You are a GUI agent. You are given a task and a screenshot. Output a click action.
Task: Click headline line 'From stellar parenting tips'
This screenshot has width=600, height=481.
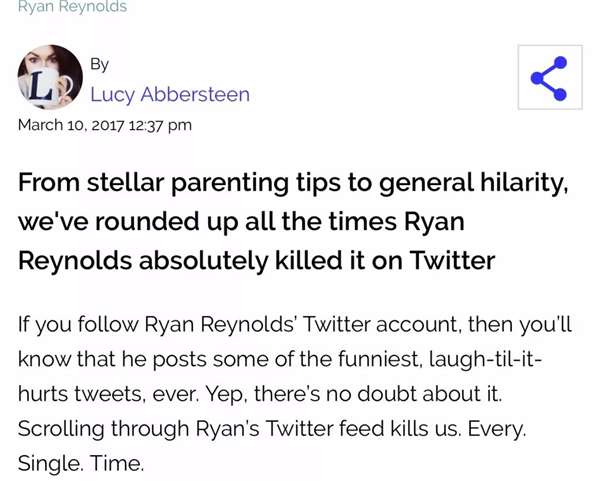click(293, 183)
